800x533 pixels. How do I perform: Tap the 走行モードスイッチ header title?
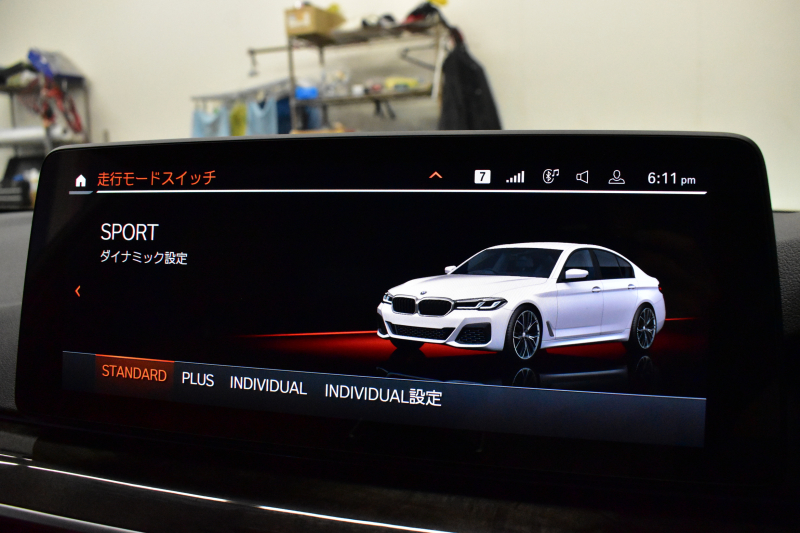[x=157, y=178]
